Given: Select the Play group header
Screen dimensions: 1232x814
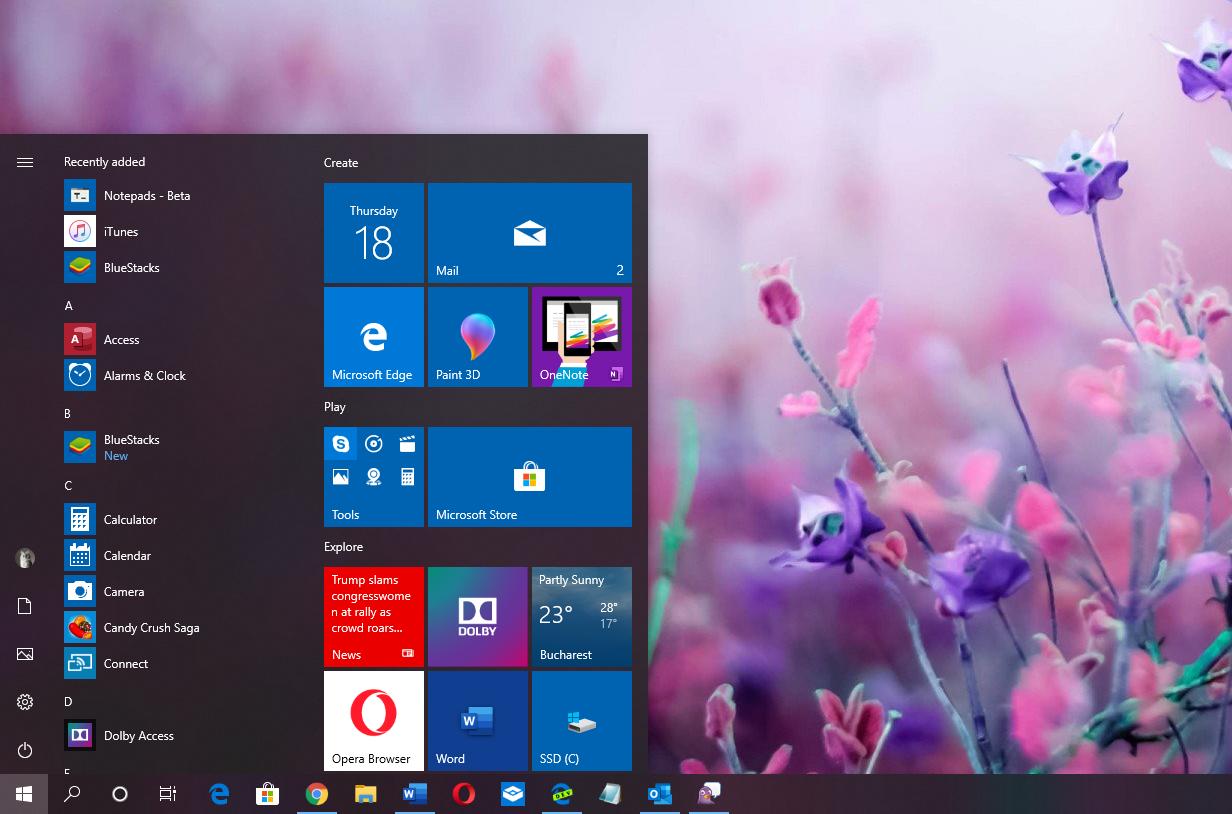Looking at the screenshot, I should pyautogui.click(x=335, y=407).
